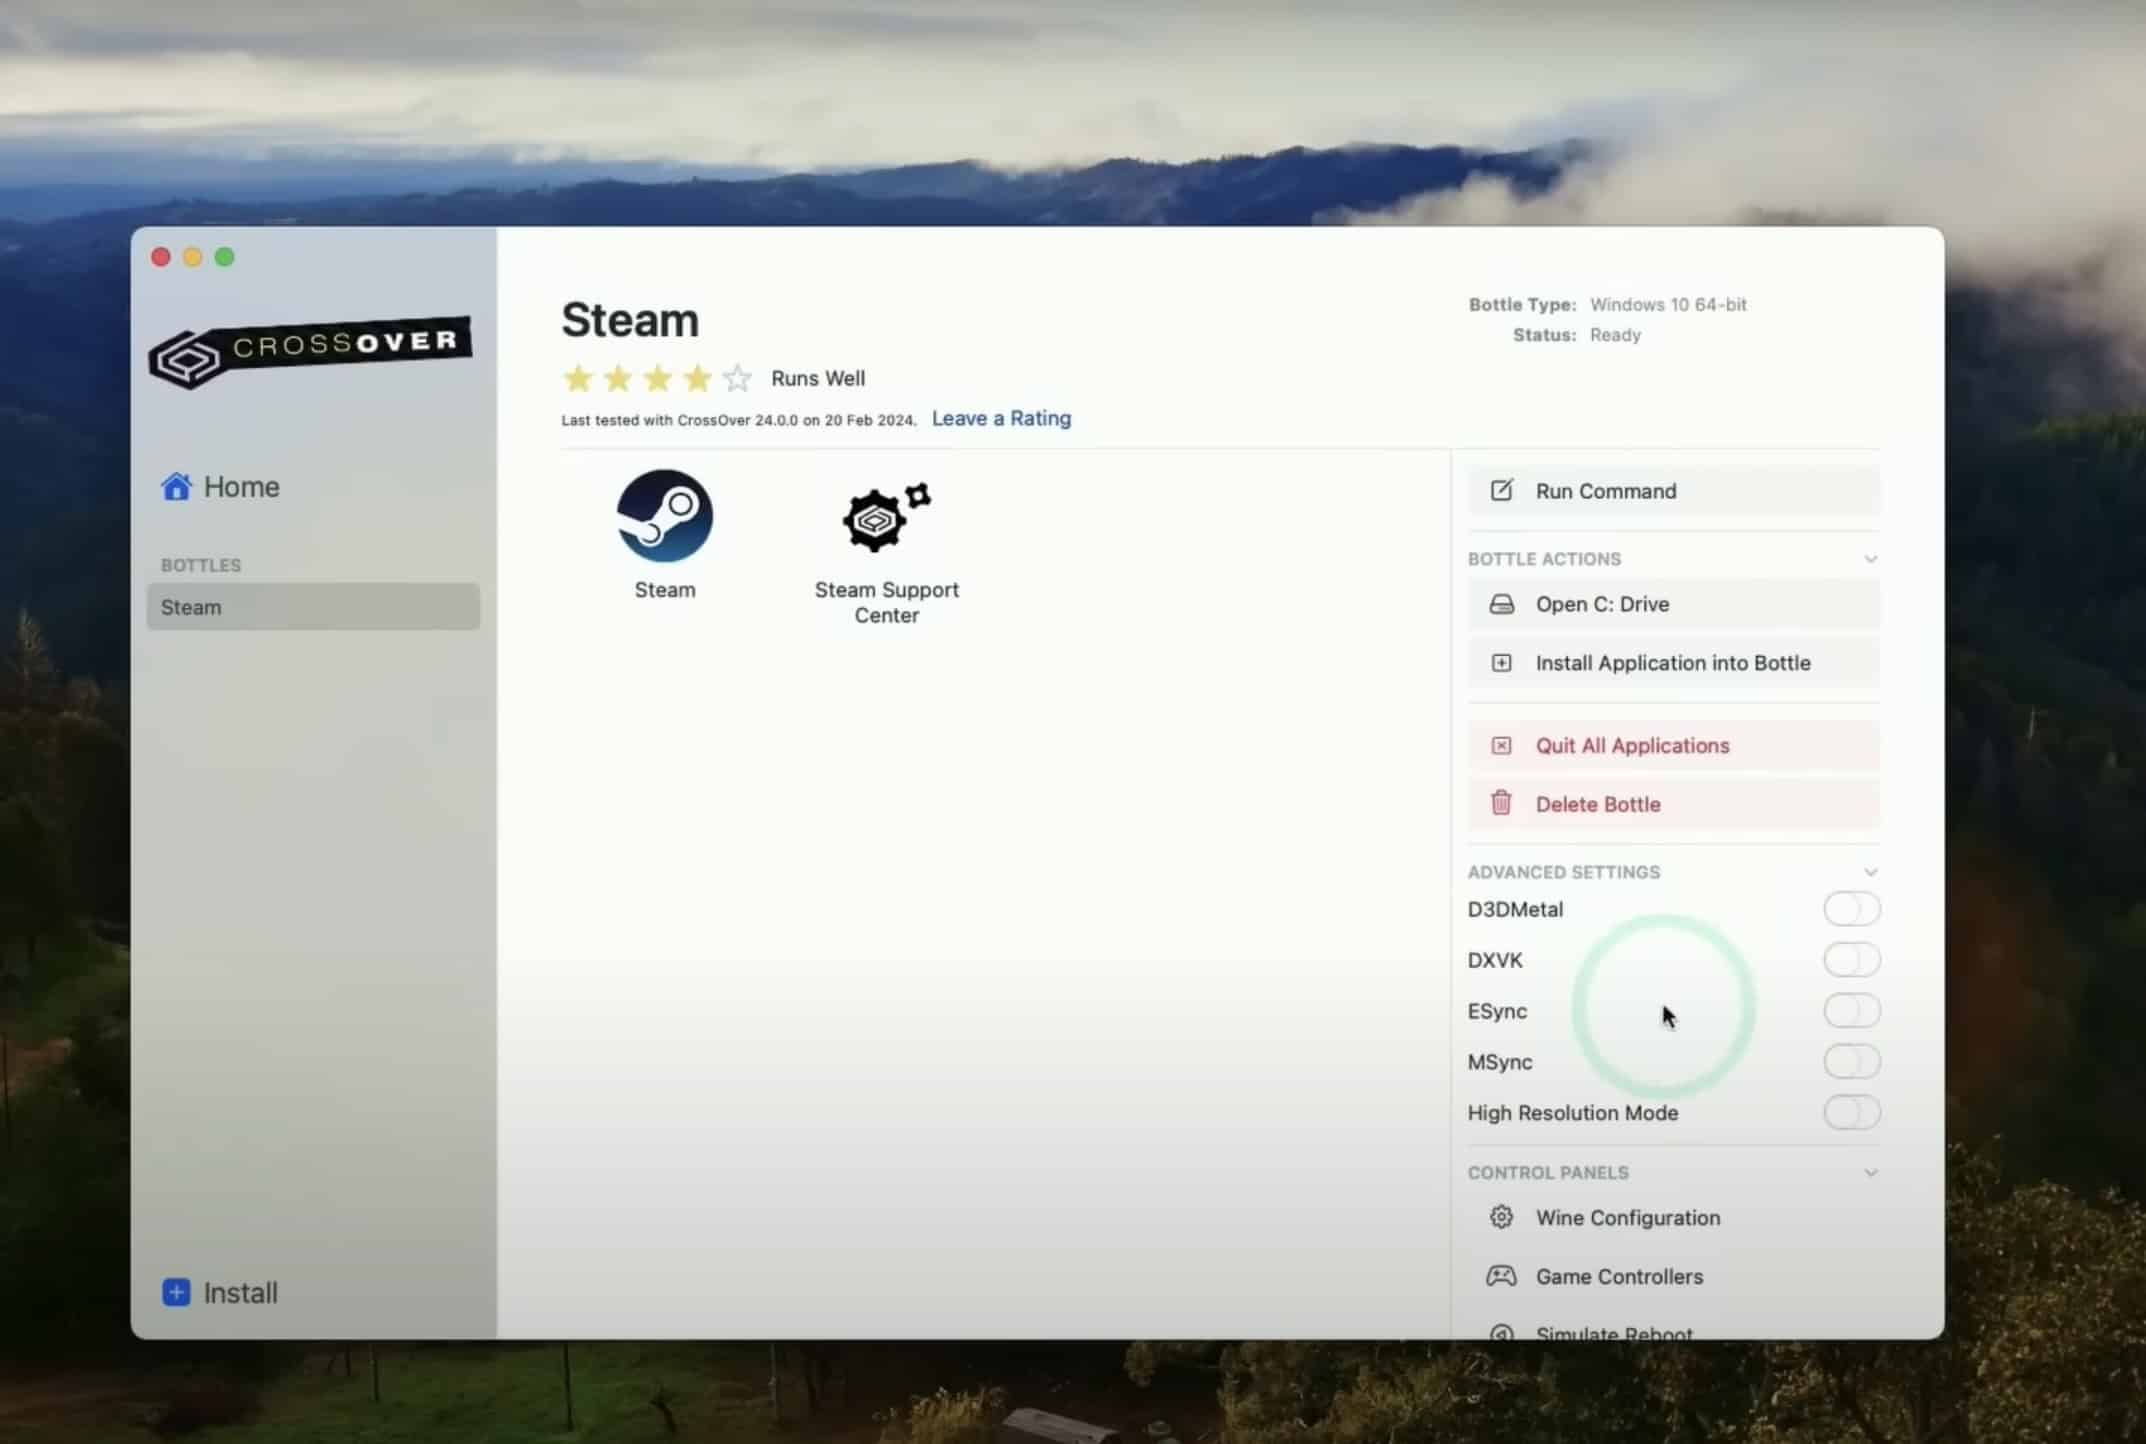
Task: Click the fifth empty rating star
Action: pos(737,378)
